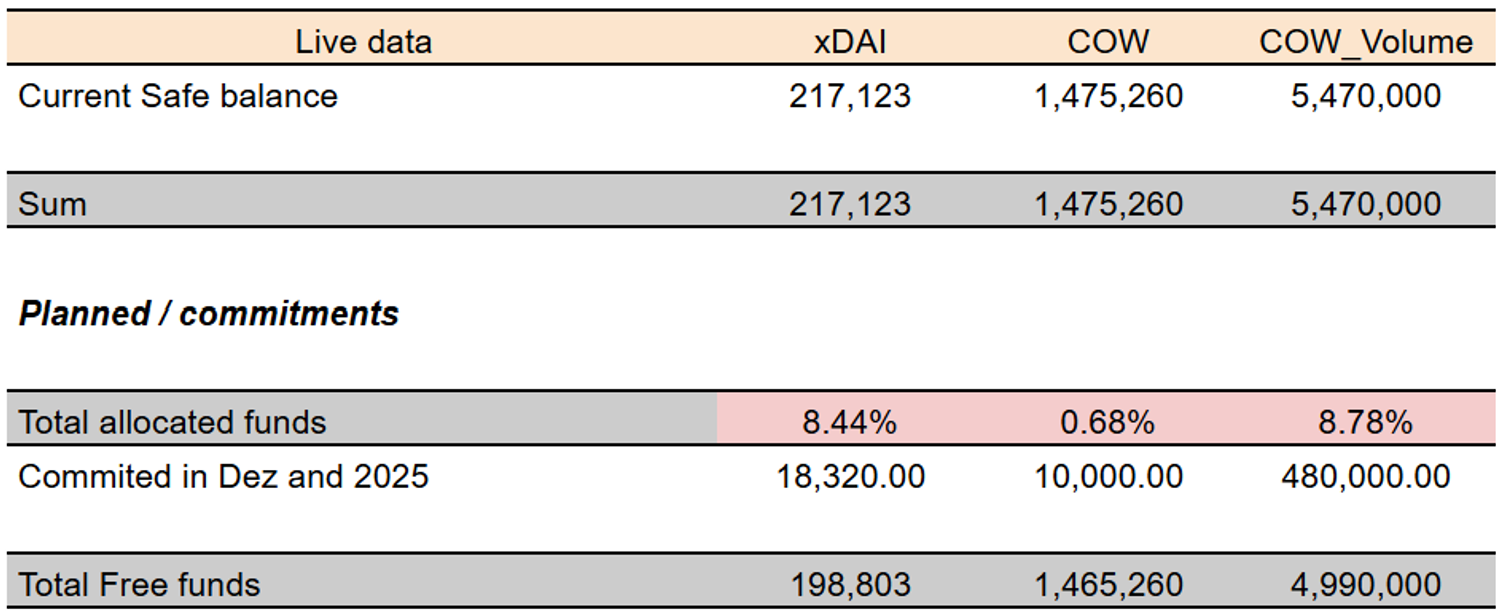Select the COW column header
Screen dimensions: 1500x615
1108,42
